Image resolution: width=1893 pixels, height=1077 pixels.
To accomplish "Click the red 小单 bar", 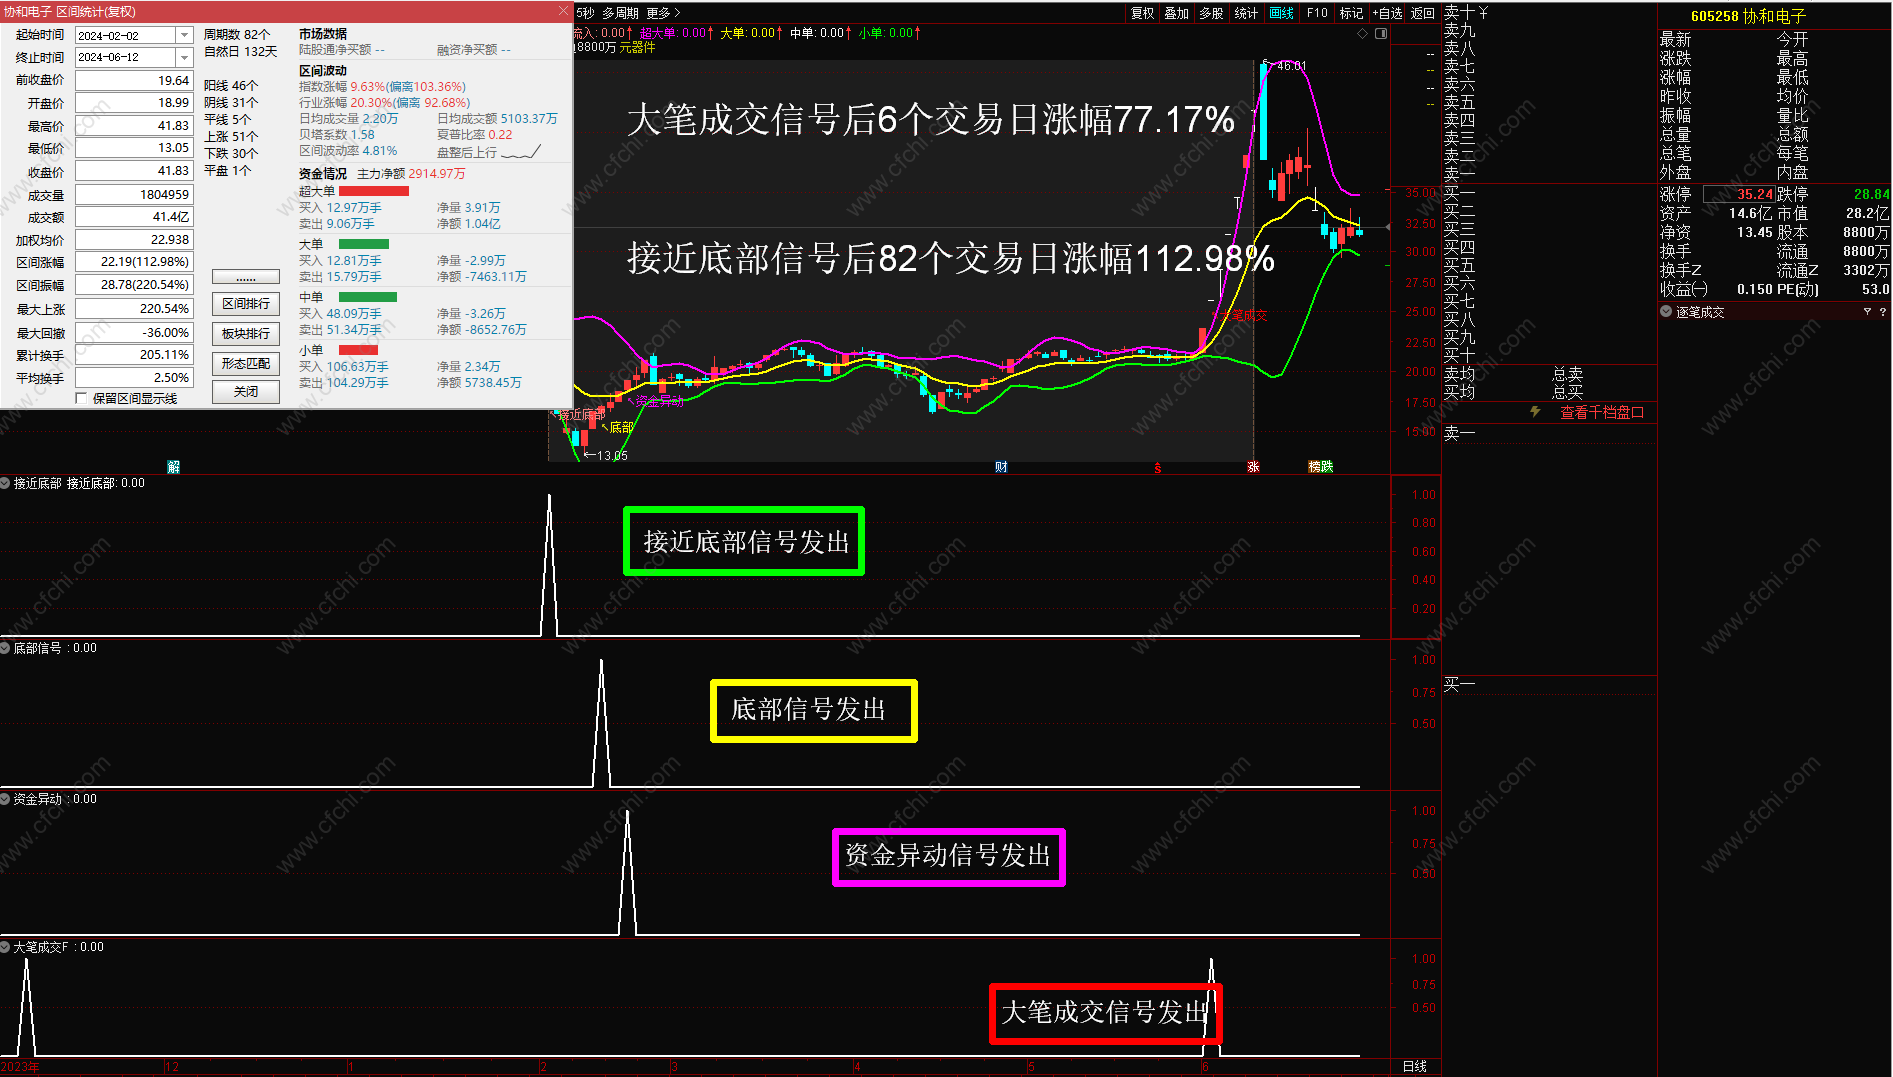I will coord(358,350).
